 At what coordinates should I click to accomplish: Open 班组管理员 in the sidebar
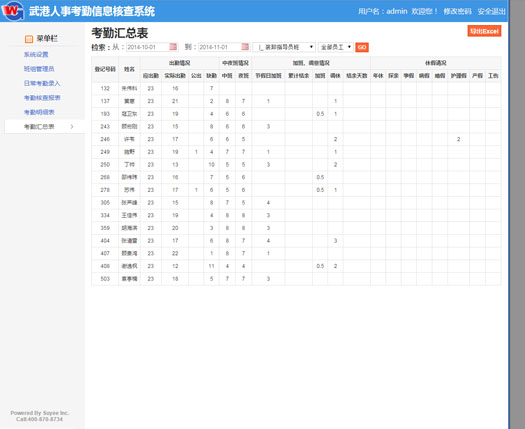(39, 69)
